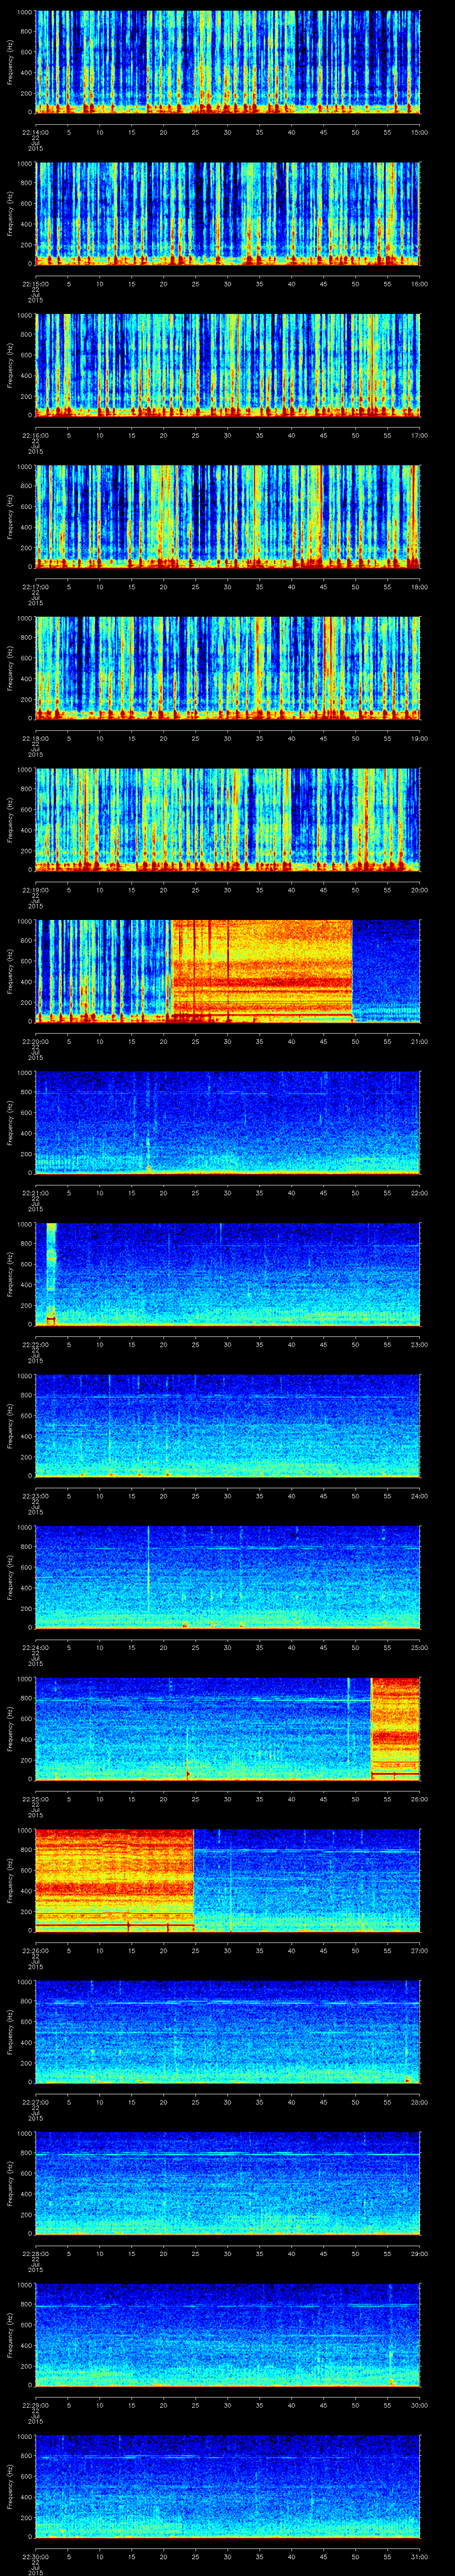The image size is (455, 2576).
Task: Click the 22:16:00 start time label
Action: pos(35,434)
